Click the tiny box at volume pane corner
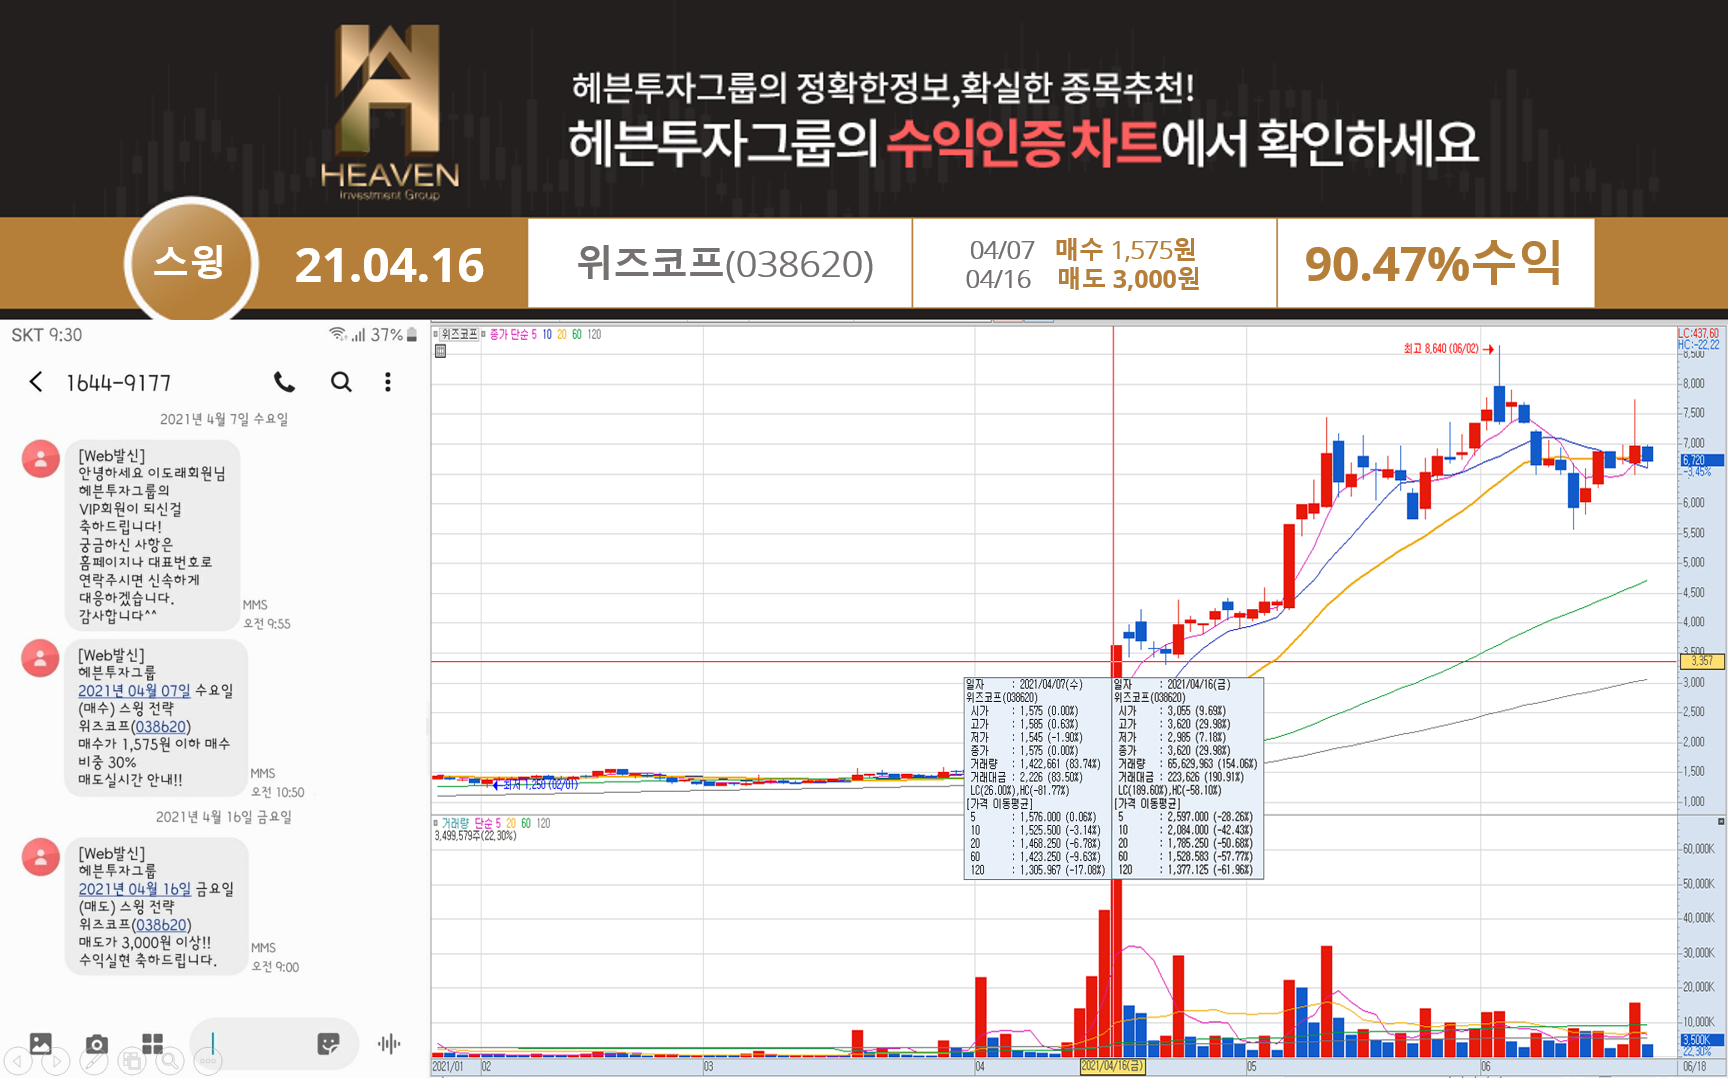Screen dimensions: 1728x1078 [1721, 822]
